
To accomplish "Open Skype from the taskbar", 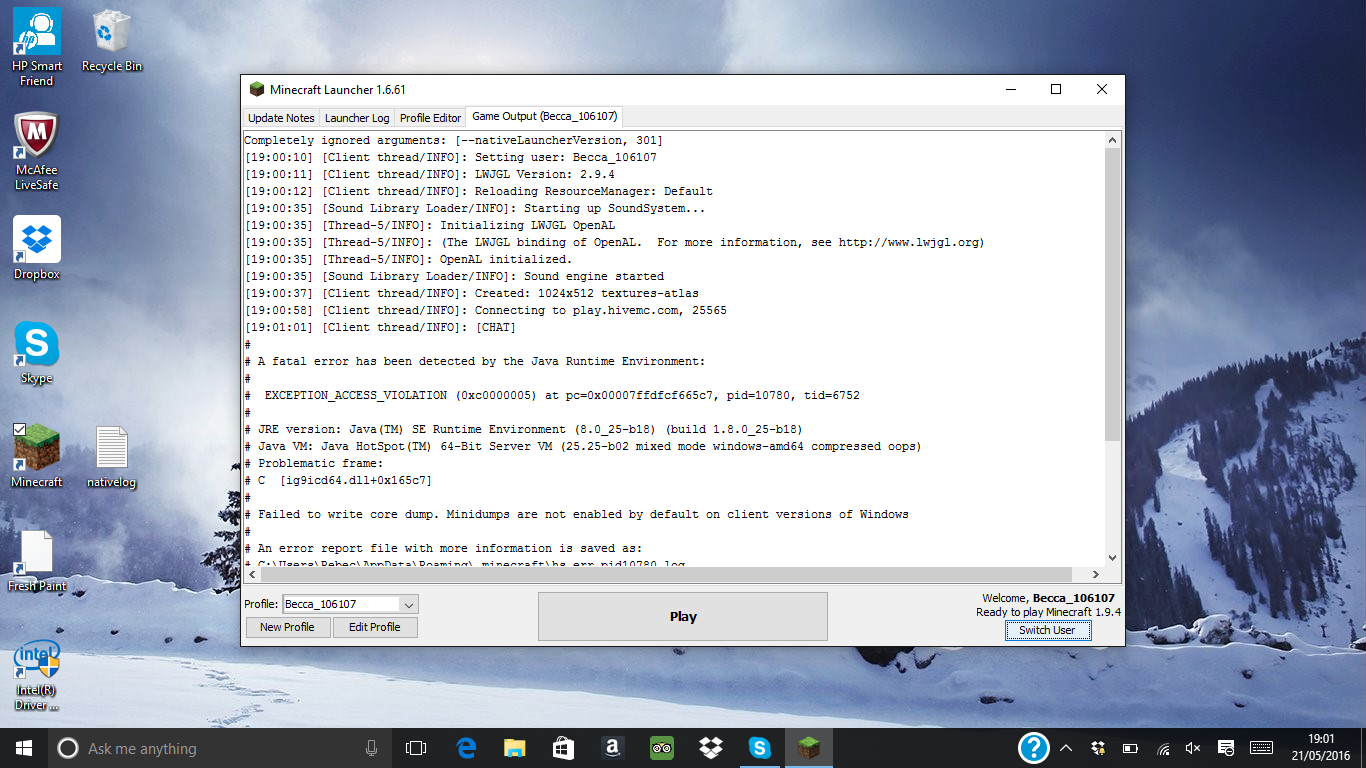I will [x=759, y=748].
